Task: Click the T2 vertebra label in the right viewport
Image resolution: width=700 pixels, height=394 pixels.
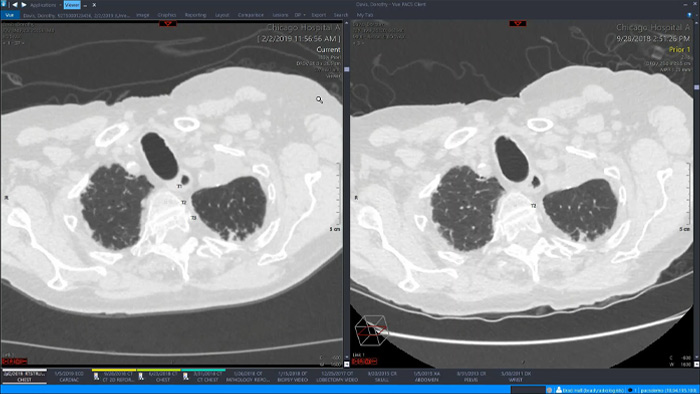Action: (x=533, y=206)
